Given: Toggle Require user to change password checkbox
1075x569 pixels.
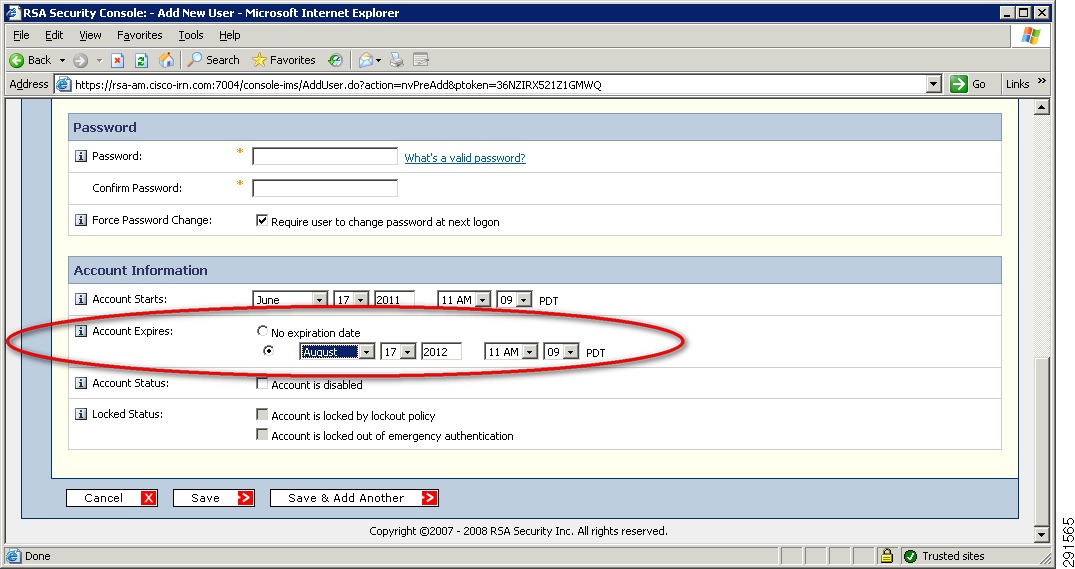Looking at the screenshot, I should pyautogui.click(x=261, y=221).
